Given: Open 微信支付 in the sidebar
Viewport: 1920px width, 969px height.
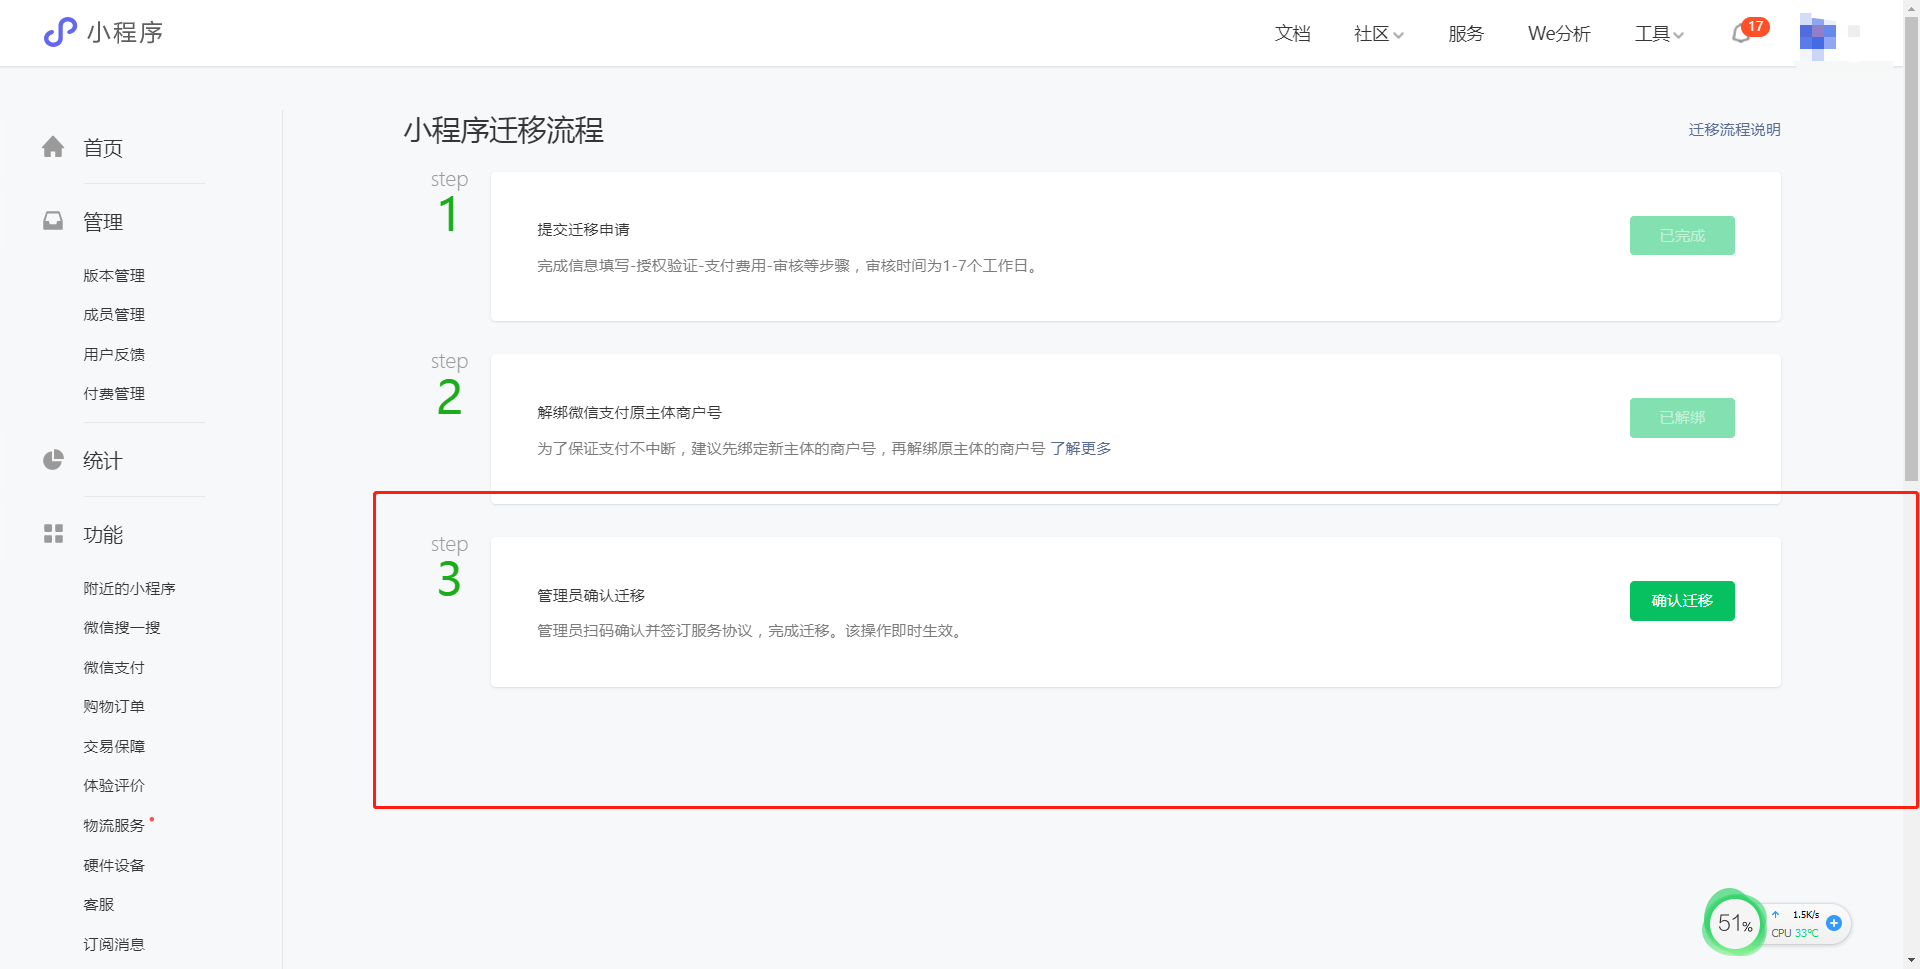Looking at the screenshot, I should 114,667.
